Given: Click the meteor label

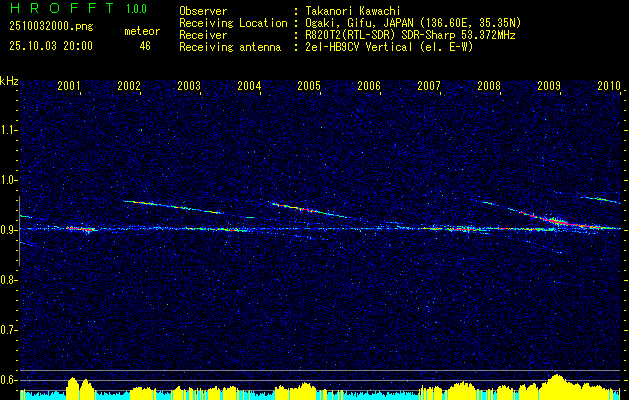Looking at the screenshot, I should (142, 31).
